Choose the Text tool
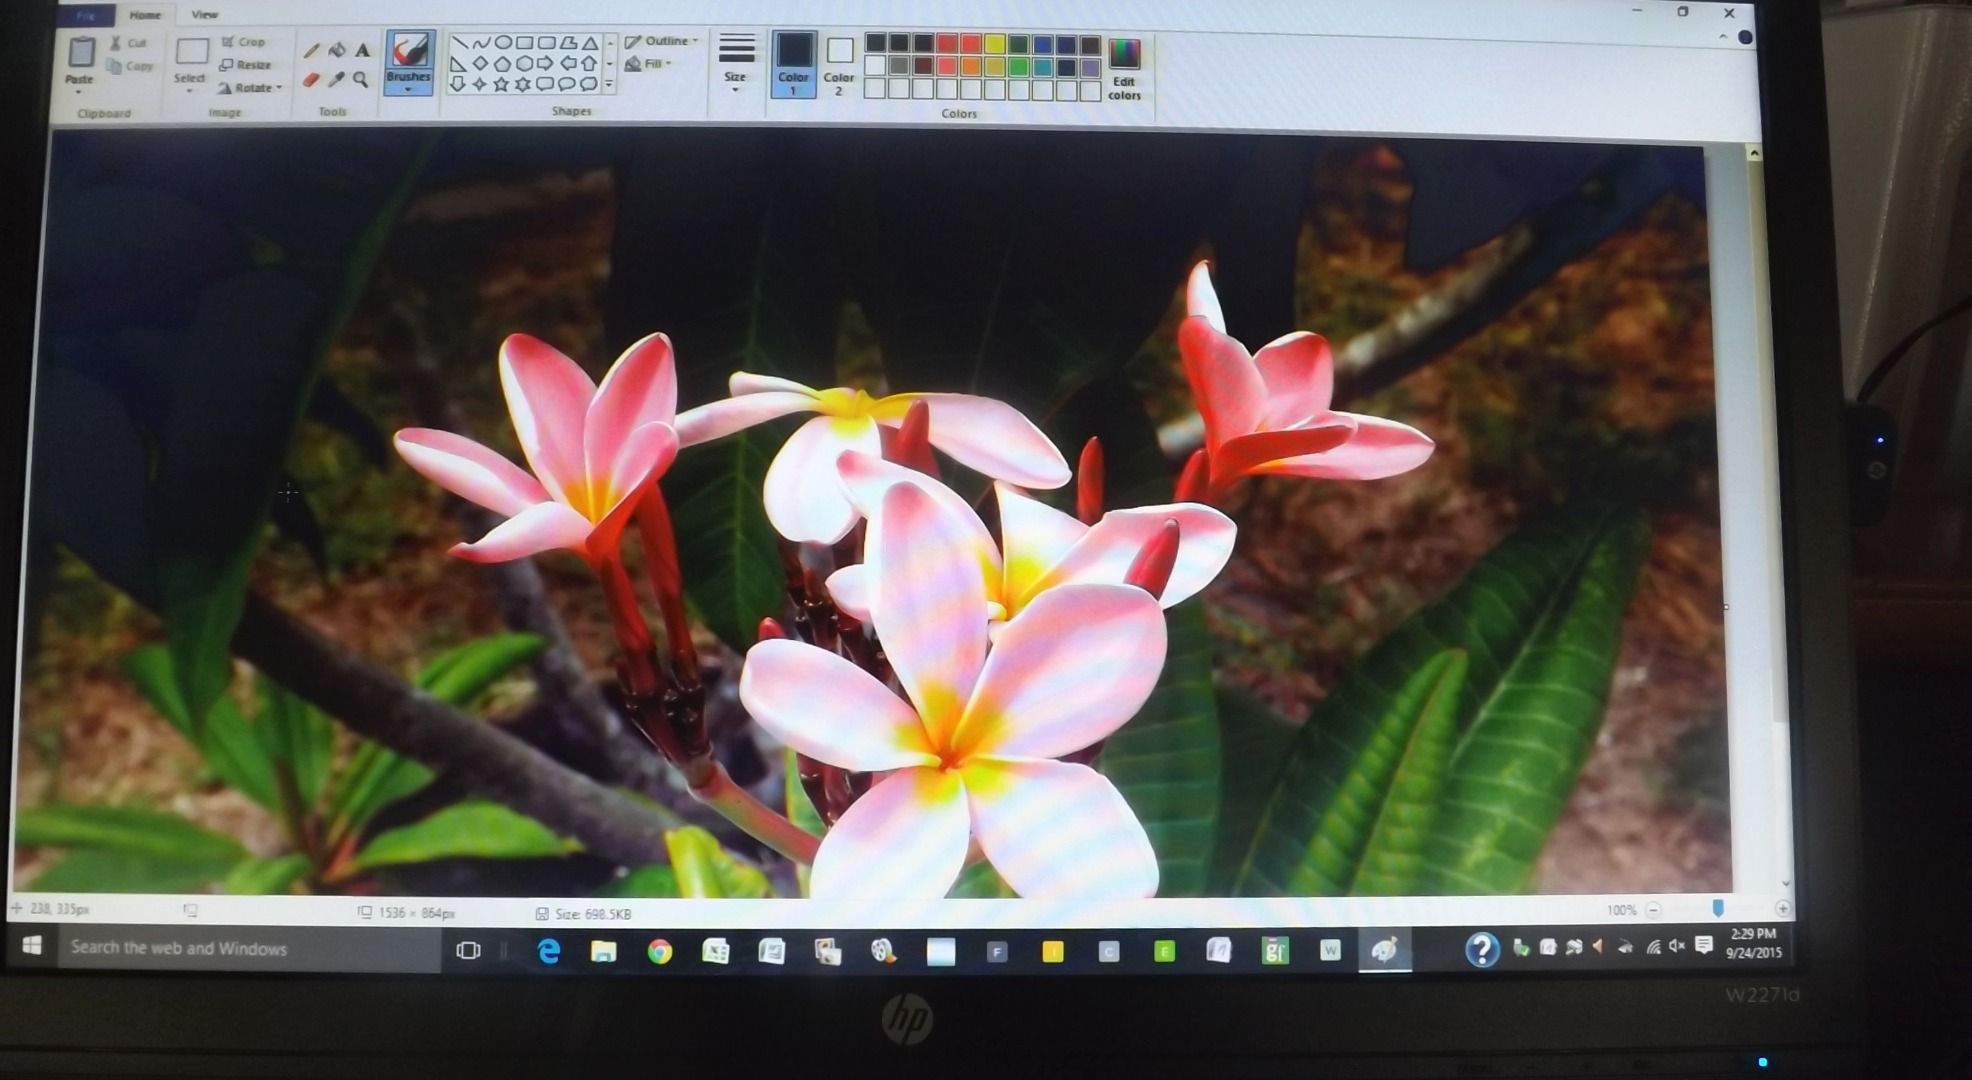1972x1080 pixels. tap(362, 50)
